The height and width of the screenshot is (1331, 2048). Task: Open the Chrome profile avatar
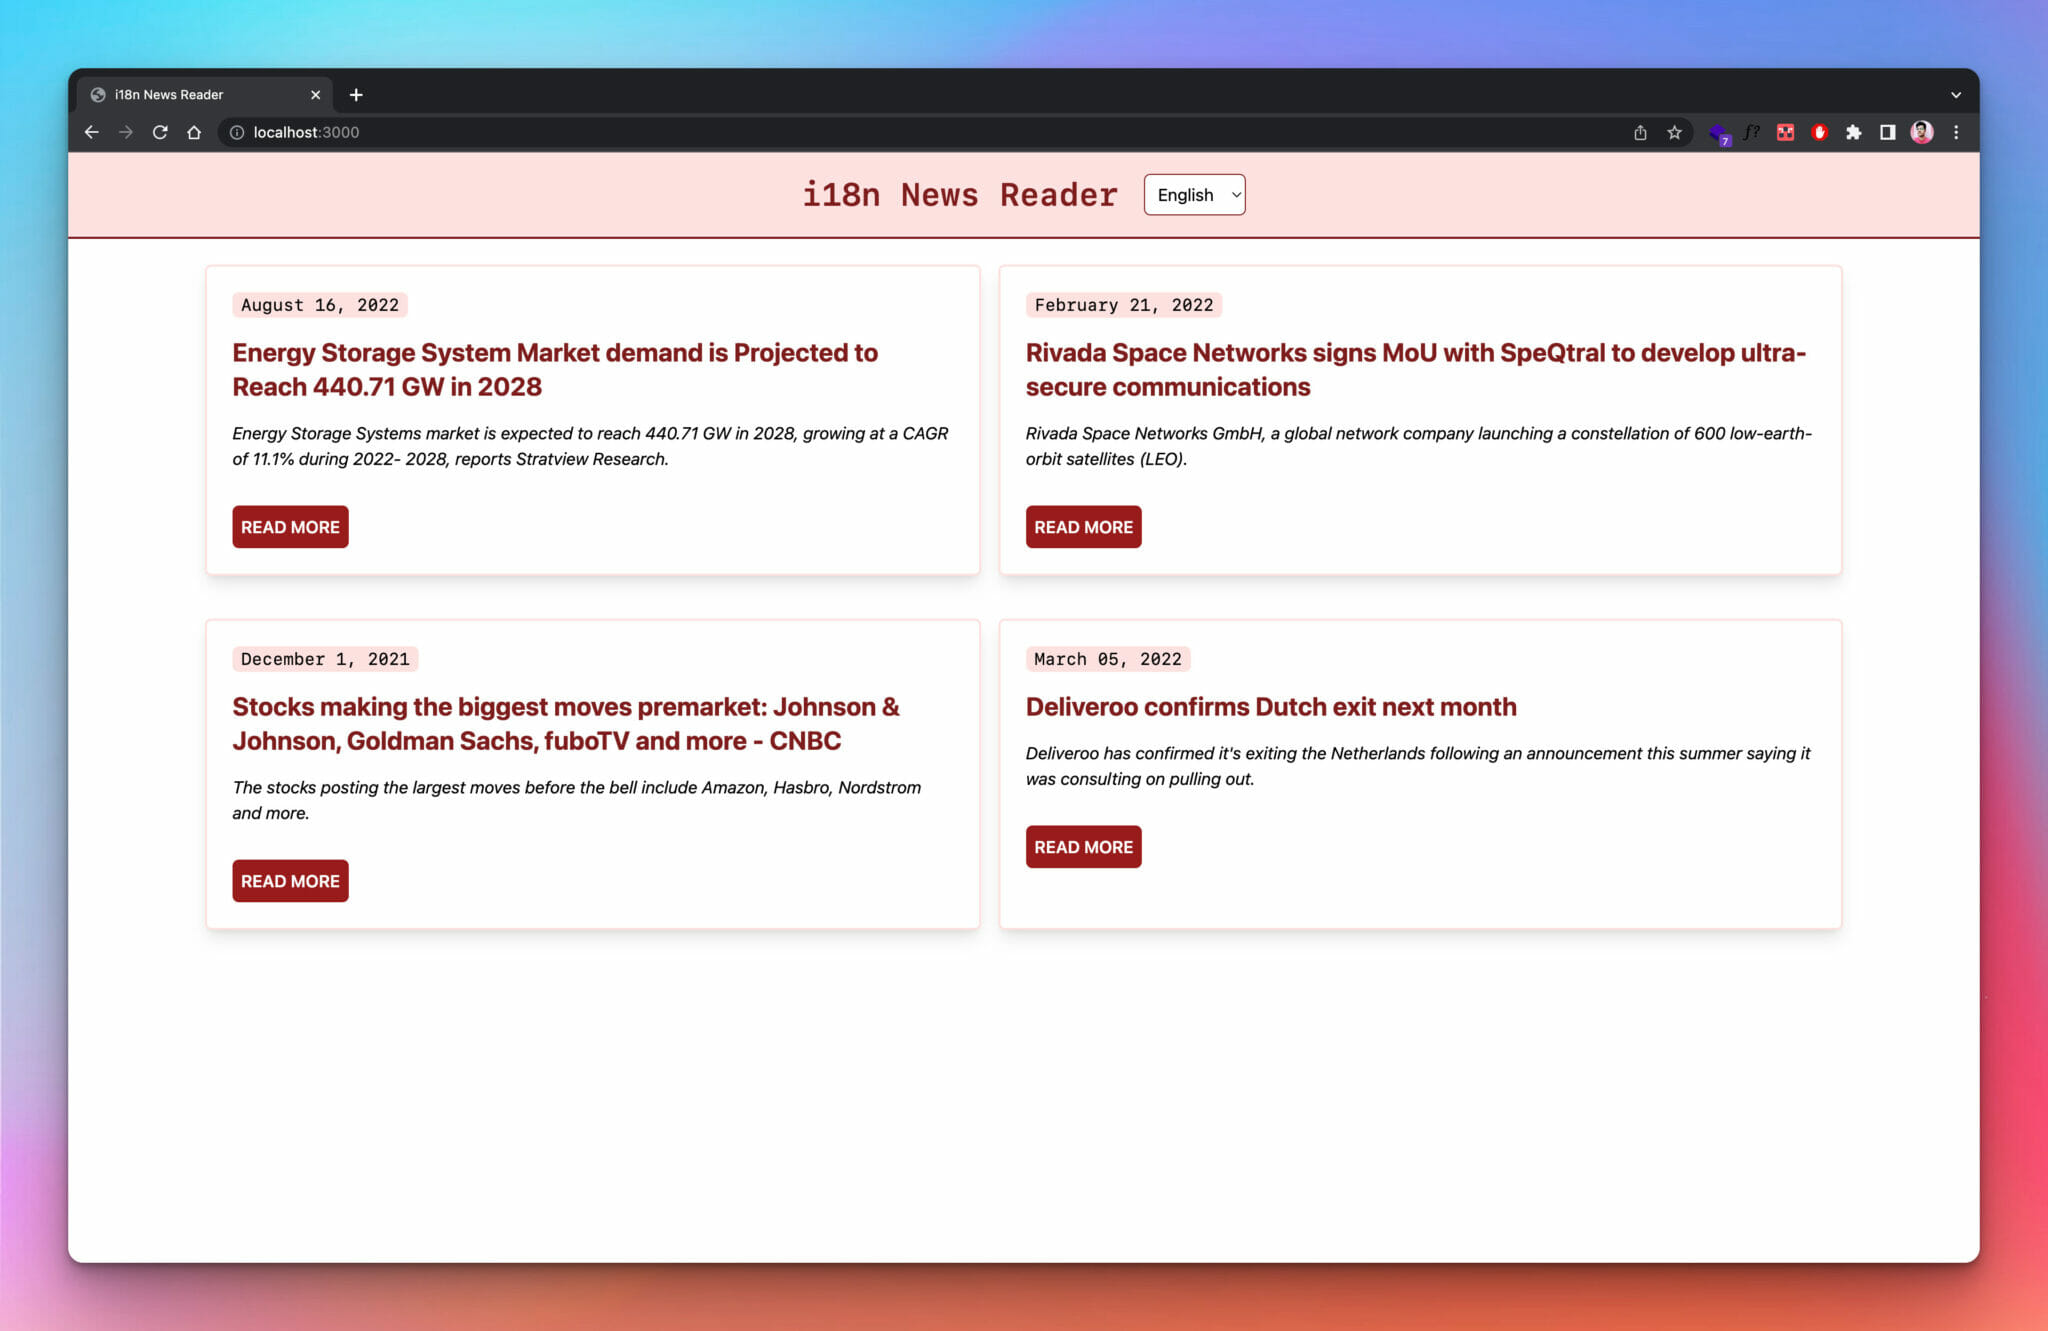(x=1921, y=132)
